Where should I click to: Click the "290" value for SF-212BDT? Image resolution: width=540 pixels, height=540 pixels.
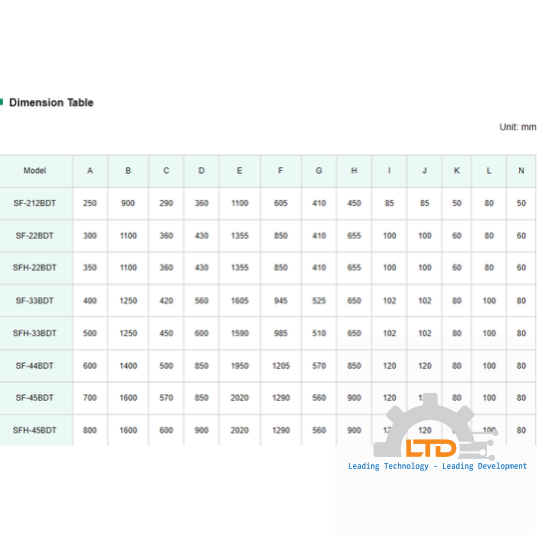pyautogui.click(x=166, y=203)
